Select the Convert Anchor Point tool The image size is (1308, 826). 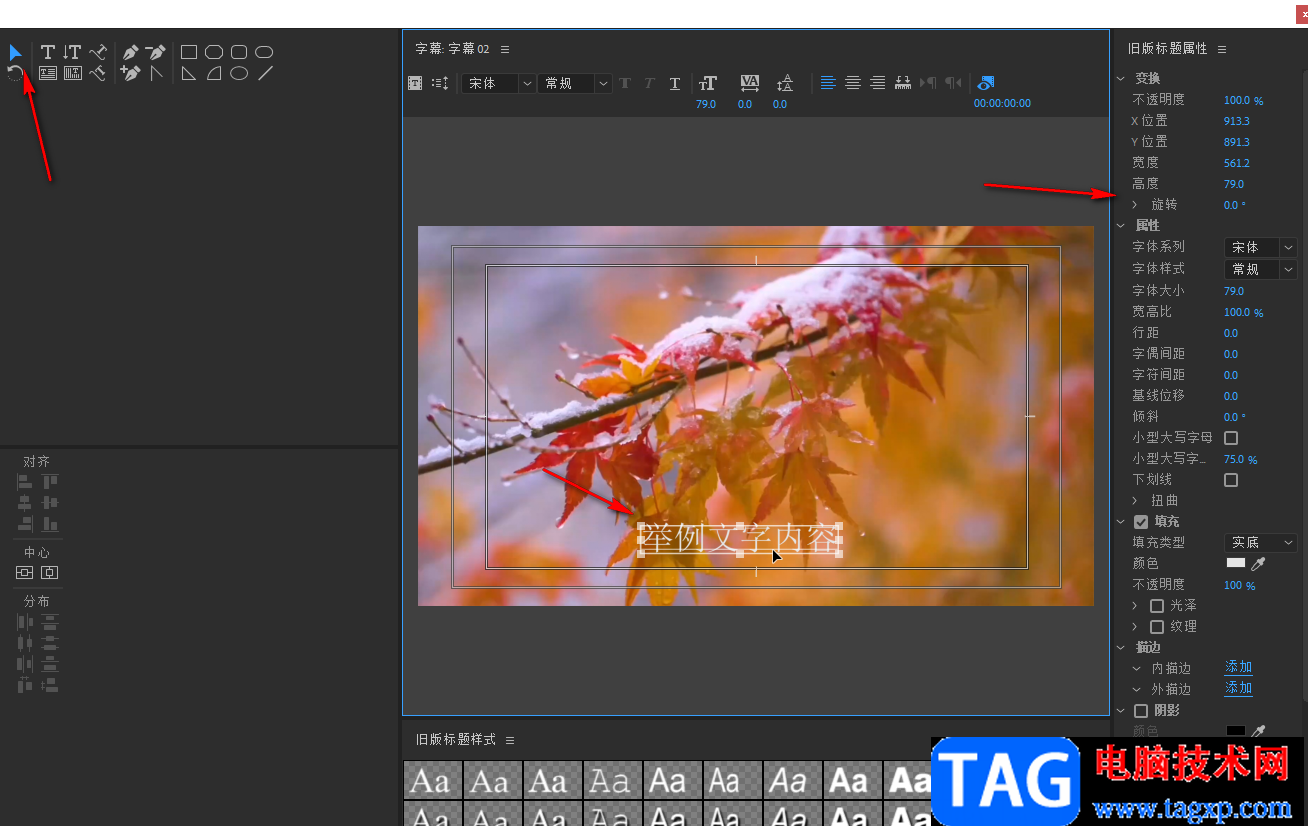[155, 73]
